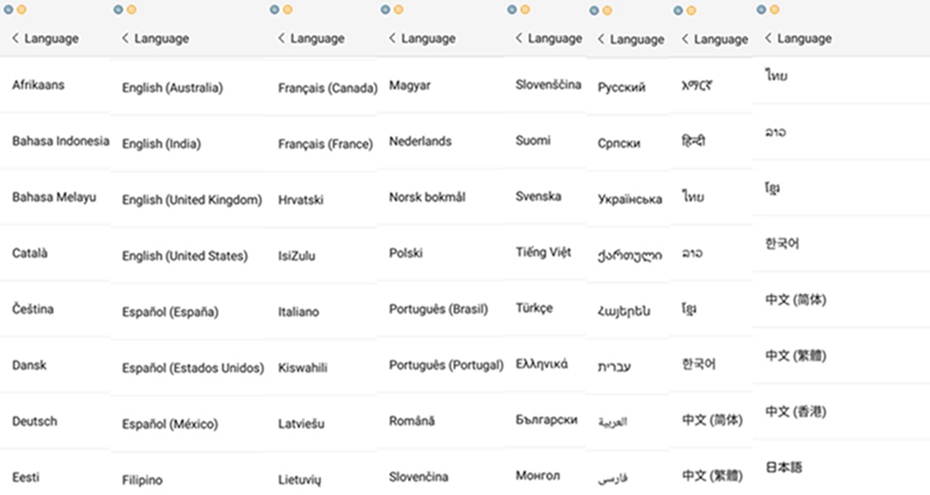Select 日本語 language
Image resolution: width=930 pixels, height=495 pixels.
(x=784, y=467)
